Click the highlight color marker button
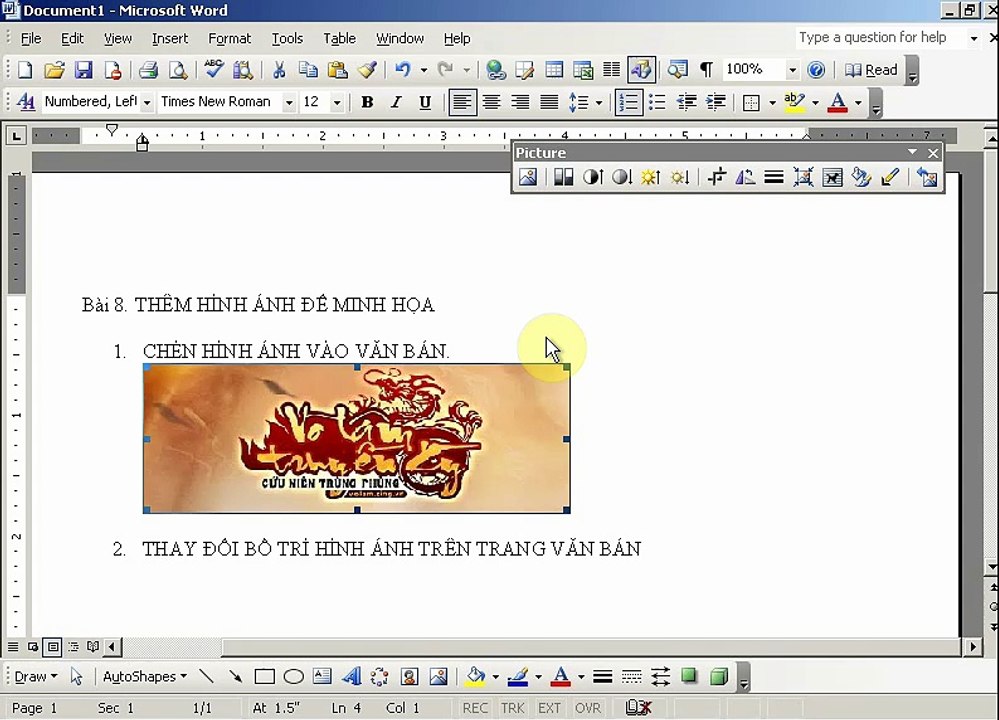Viewport: 999px width, 720px height. 794,102
